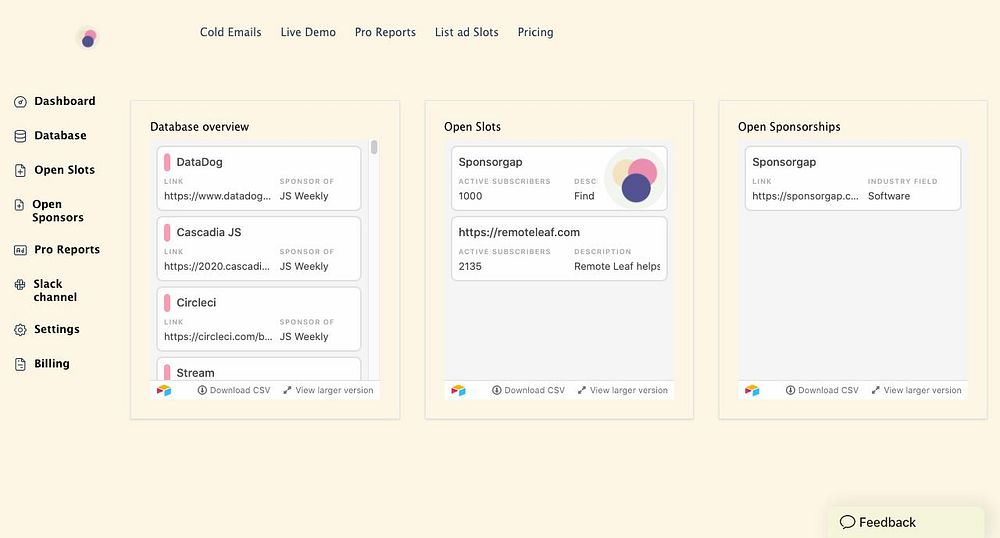Open Live Demo in top navigation
The width and height of the screenshot is (1000, 538).
pos(308,32)
